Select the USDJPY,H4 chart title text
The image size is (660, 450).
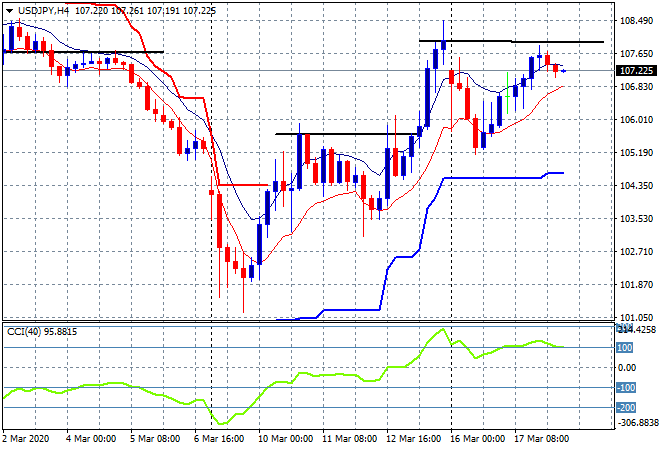(x=43, y=11)
